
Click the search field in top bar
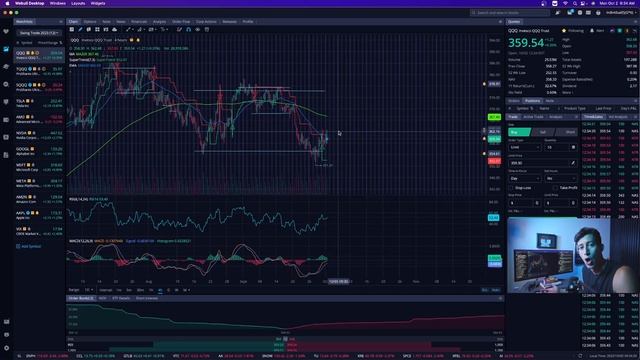(509, 13)
